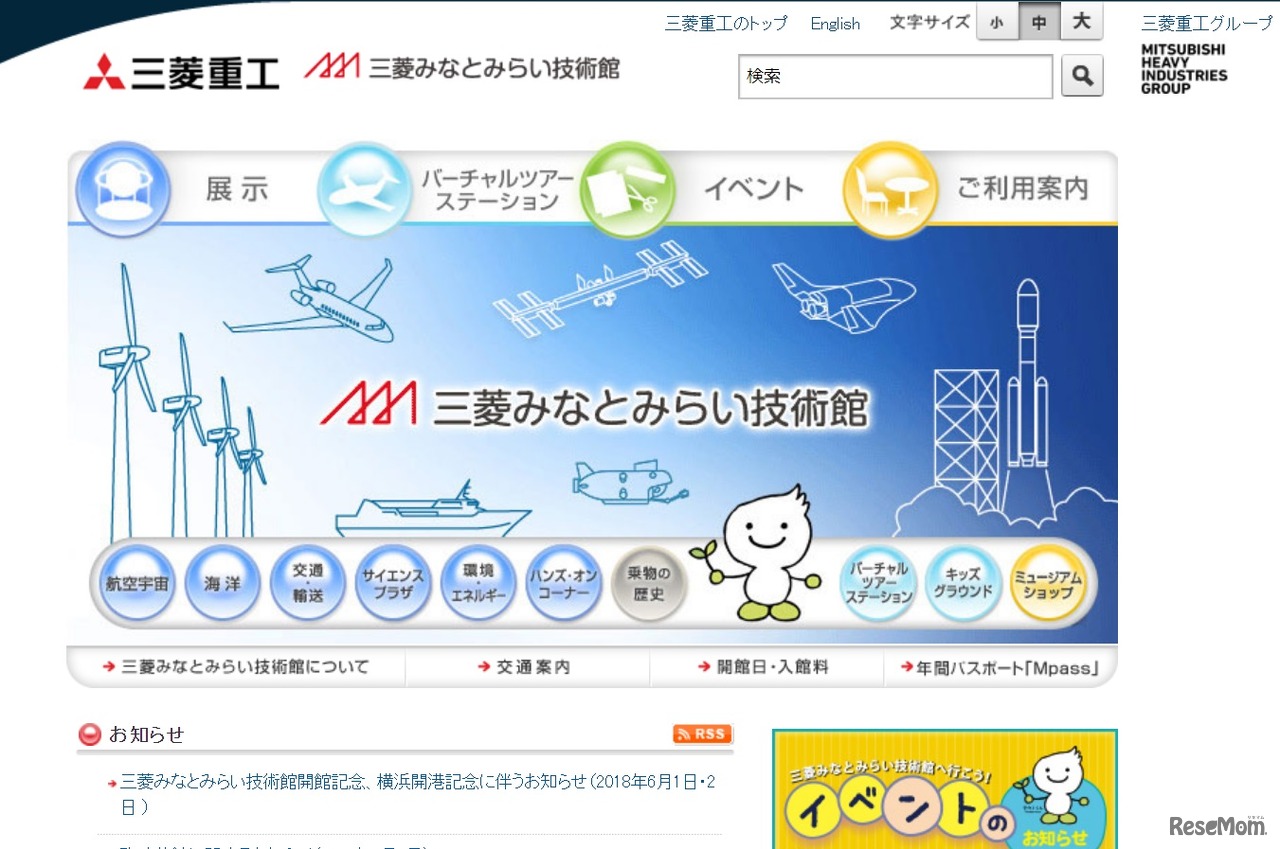Open the yellow table-and-chair guide icon
Screen dimensions: 1280x849
[890, 189]
